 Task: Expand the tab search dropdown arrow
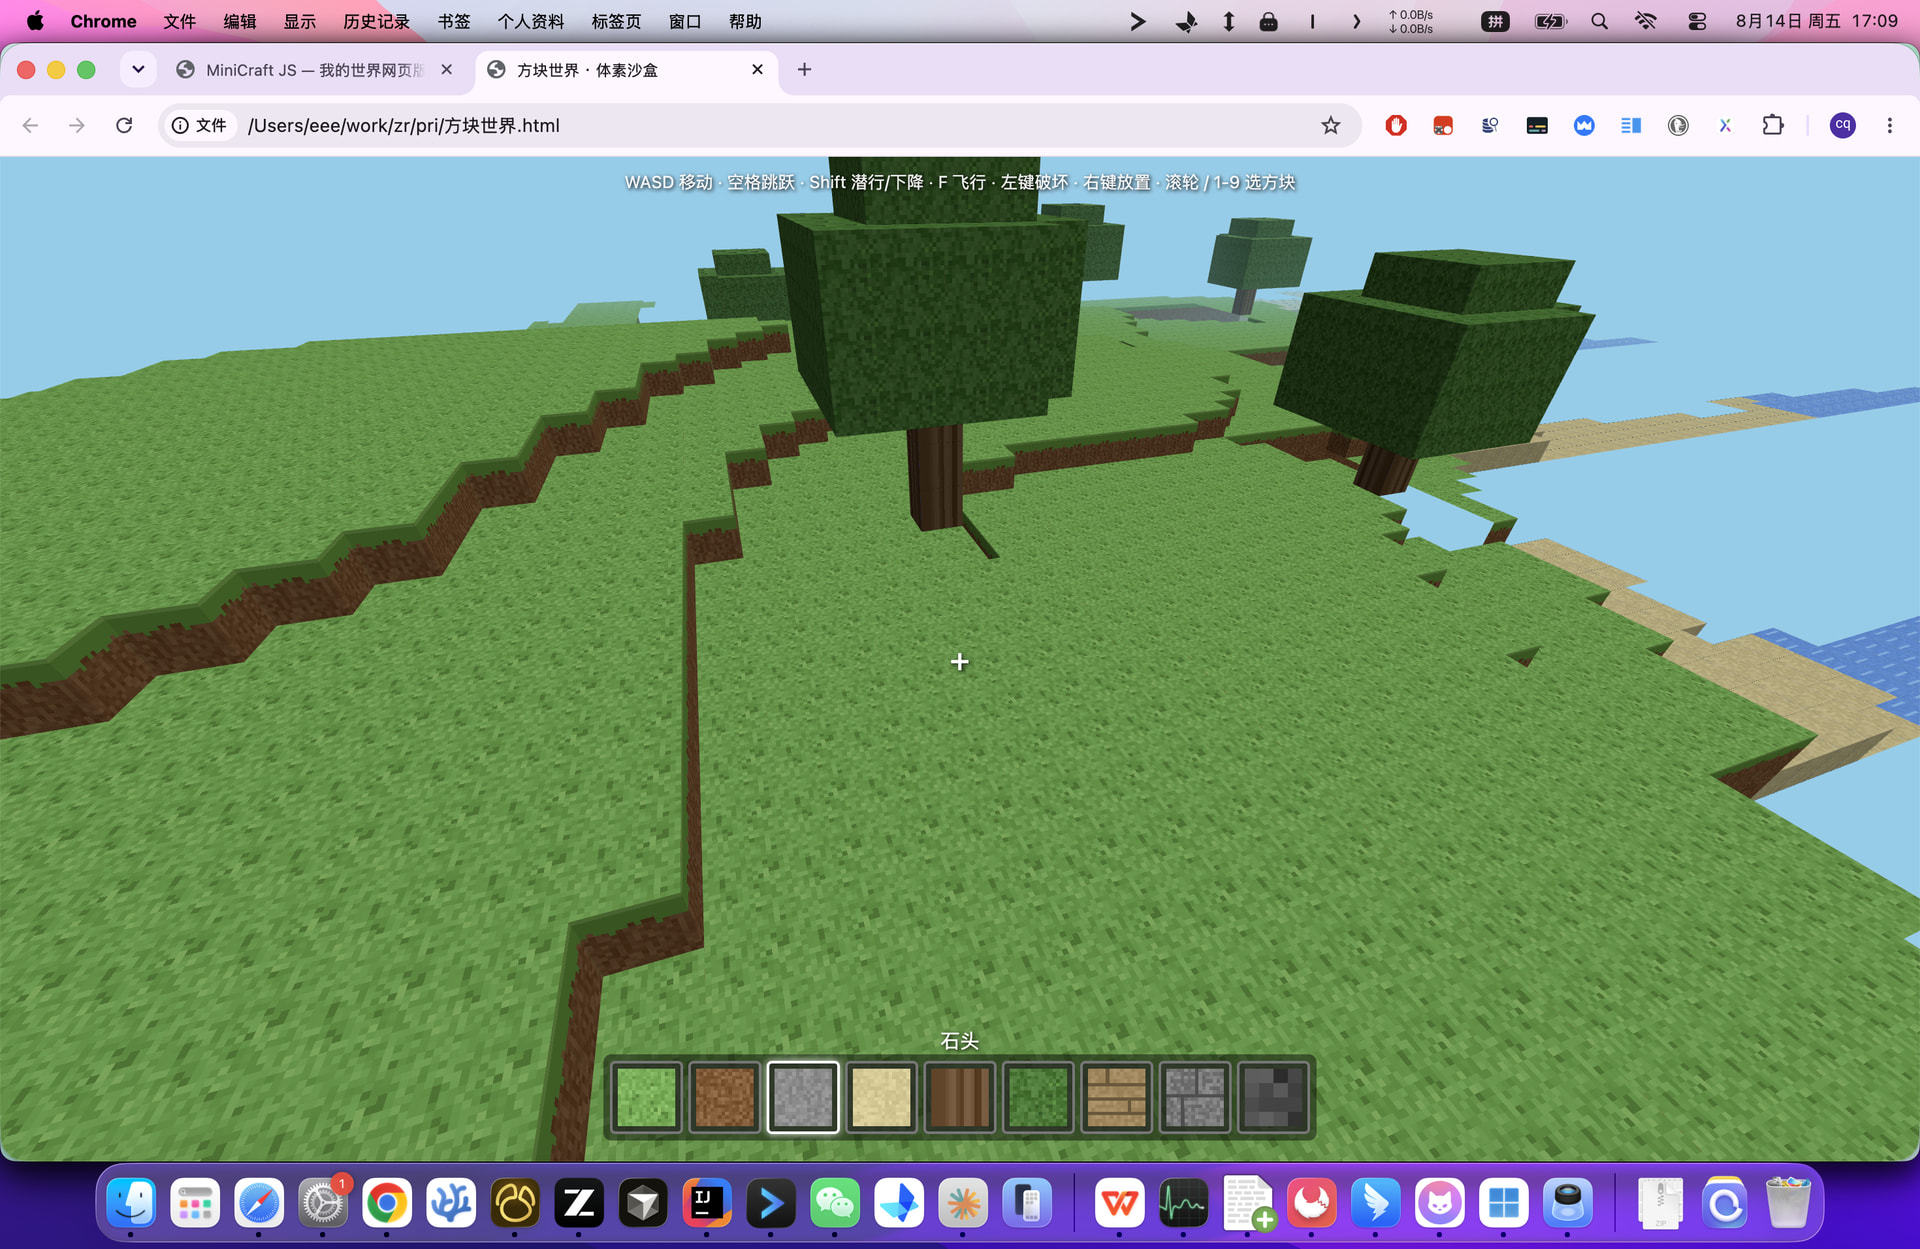coord(138,69)
